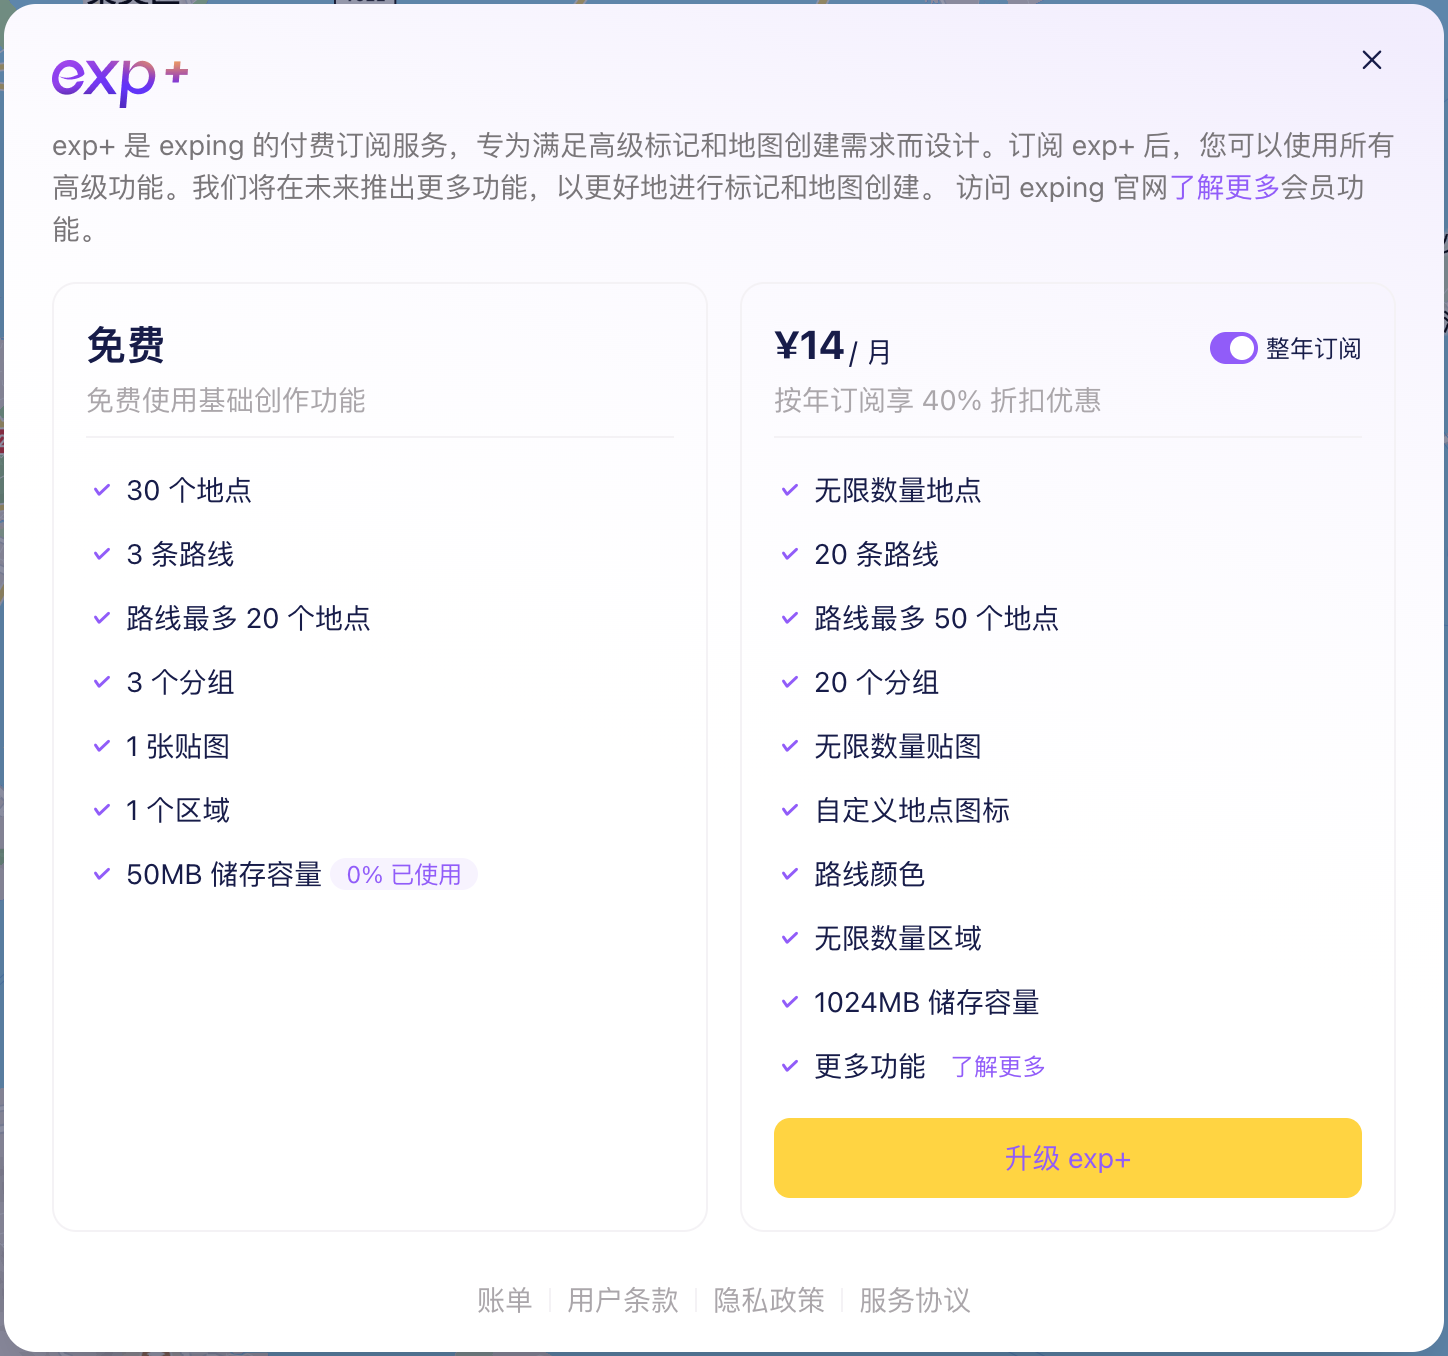Click the checkmark beside 路线颜色

click(x=789, y=874)
